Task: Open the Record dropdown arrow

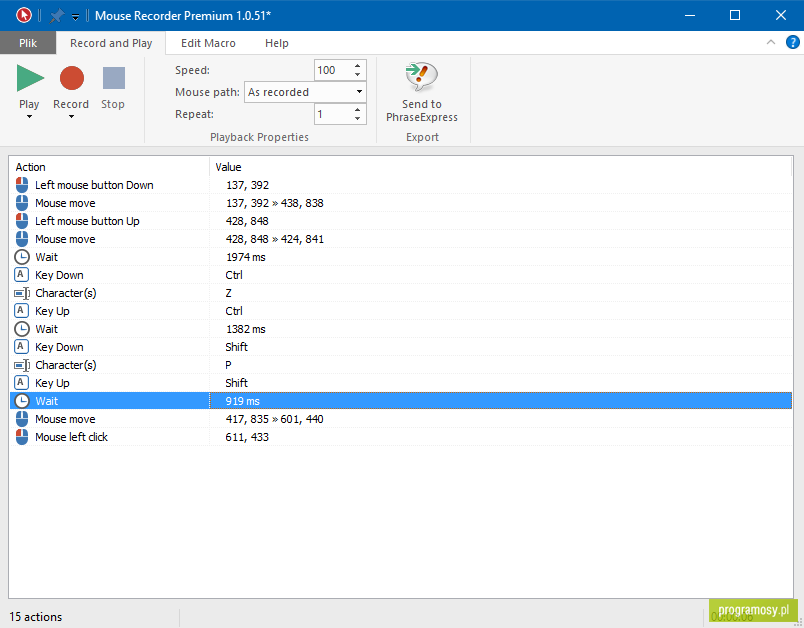Action: (x=71, y=117)
